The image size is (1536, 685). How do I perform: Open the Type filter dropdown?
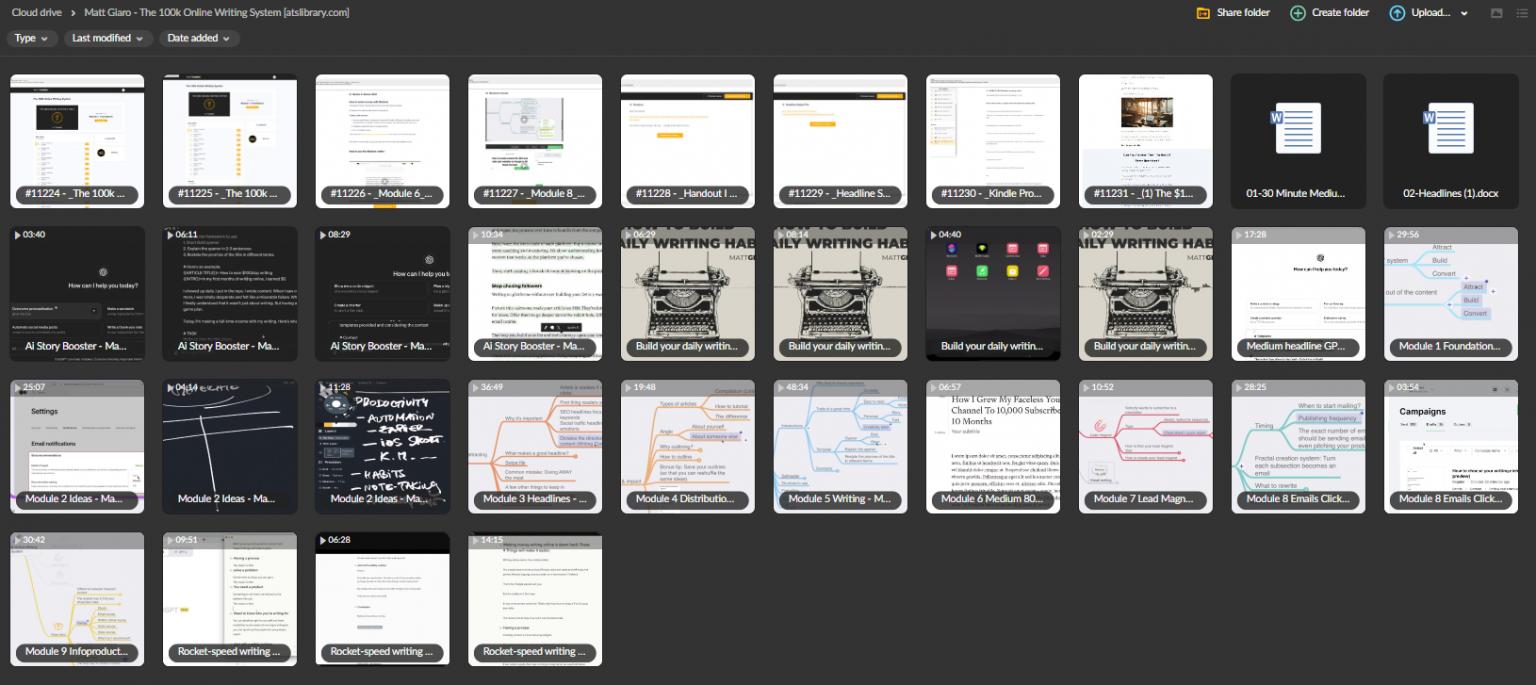(x=31, y=38)
